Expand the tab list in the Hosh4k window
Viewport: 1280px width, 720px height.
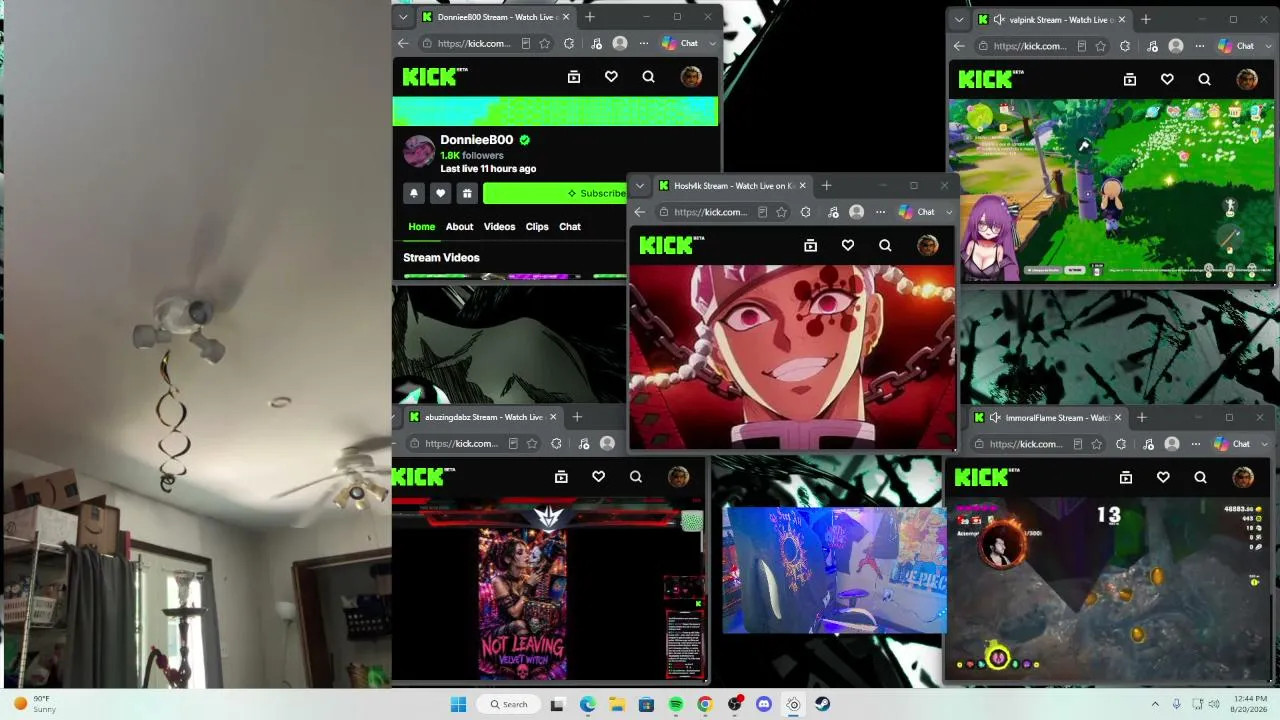[640, 186]
